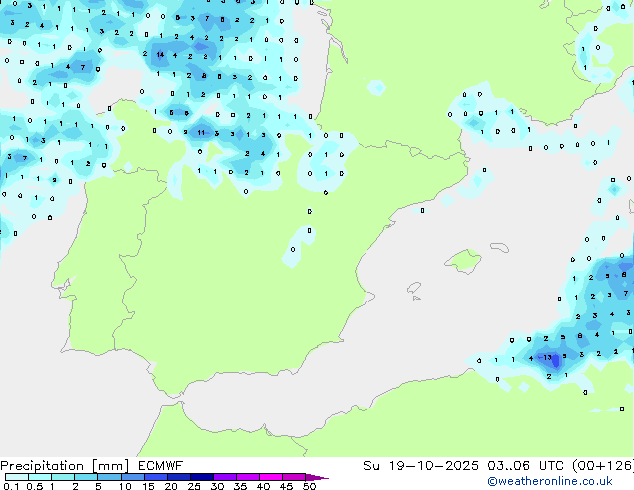634x490 pixels.
Task: Click the 30–35 mm purple legend swatch
Action: 224,477
